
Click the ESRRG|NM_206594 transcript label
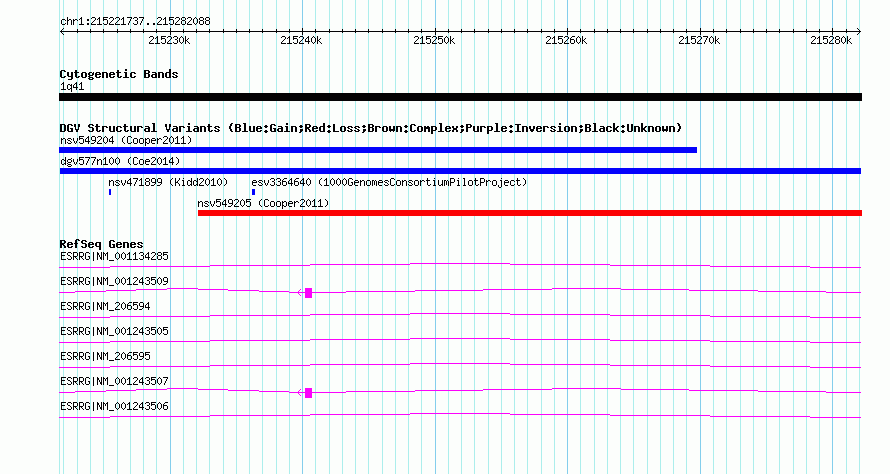105,307
